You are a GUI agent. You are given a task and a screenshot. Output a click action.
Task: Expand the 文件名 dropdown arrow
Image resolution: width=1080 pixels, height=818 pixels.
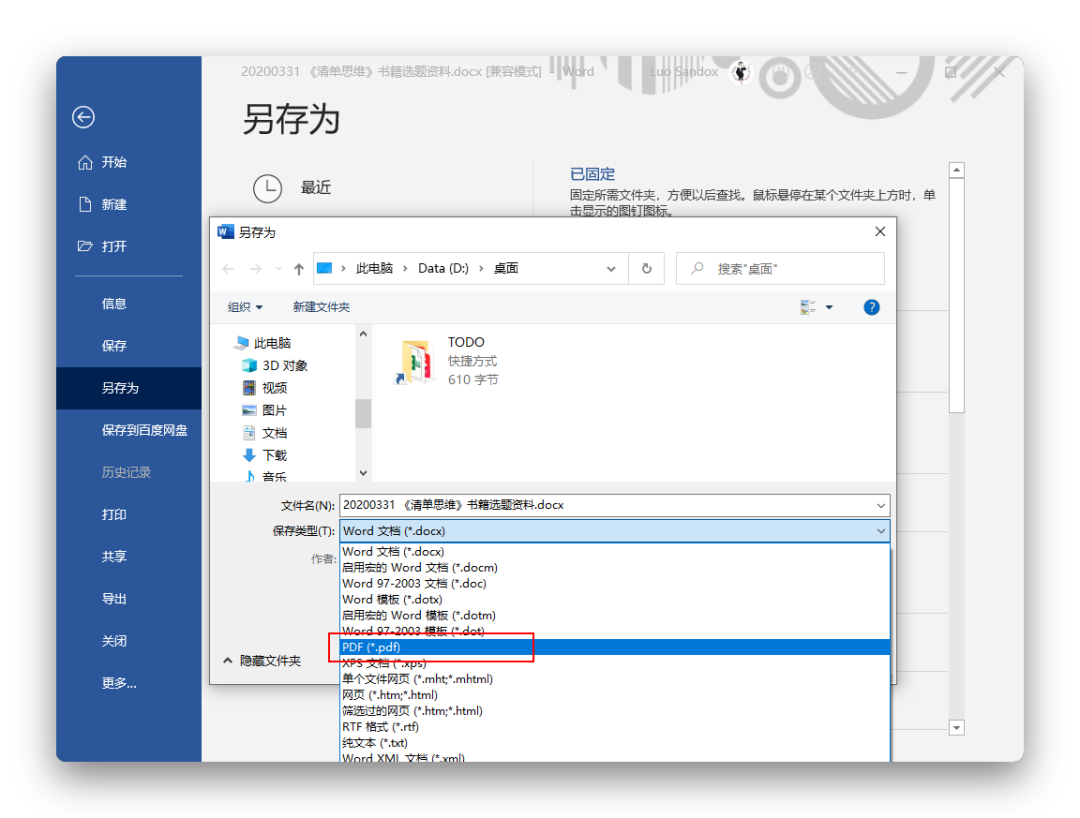pos(881,505)
